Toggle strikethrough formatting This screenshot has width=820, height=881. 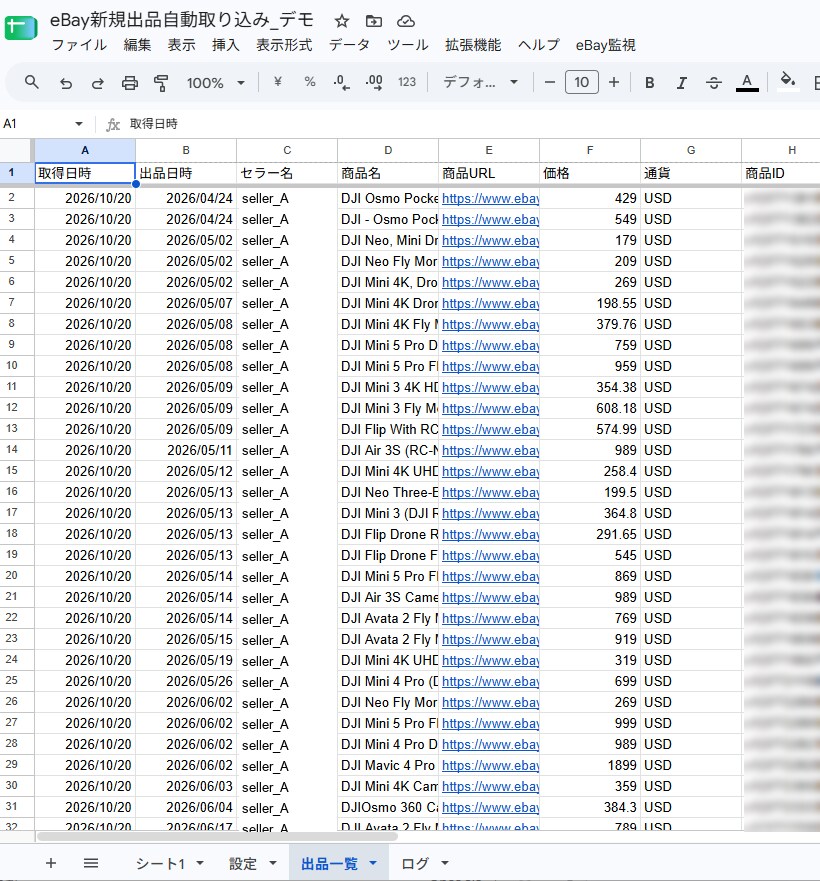point(714,83)
